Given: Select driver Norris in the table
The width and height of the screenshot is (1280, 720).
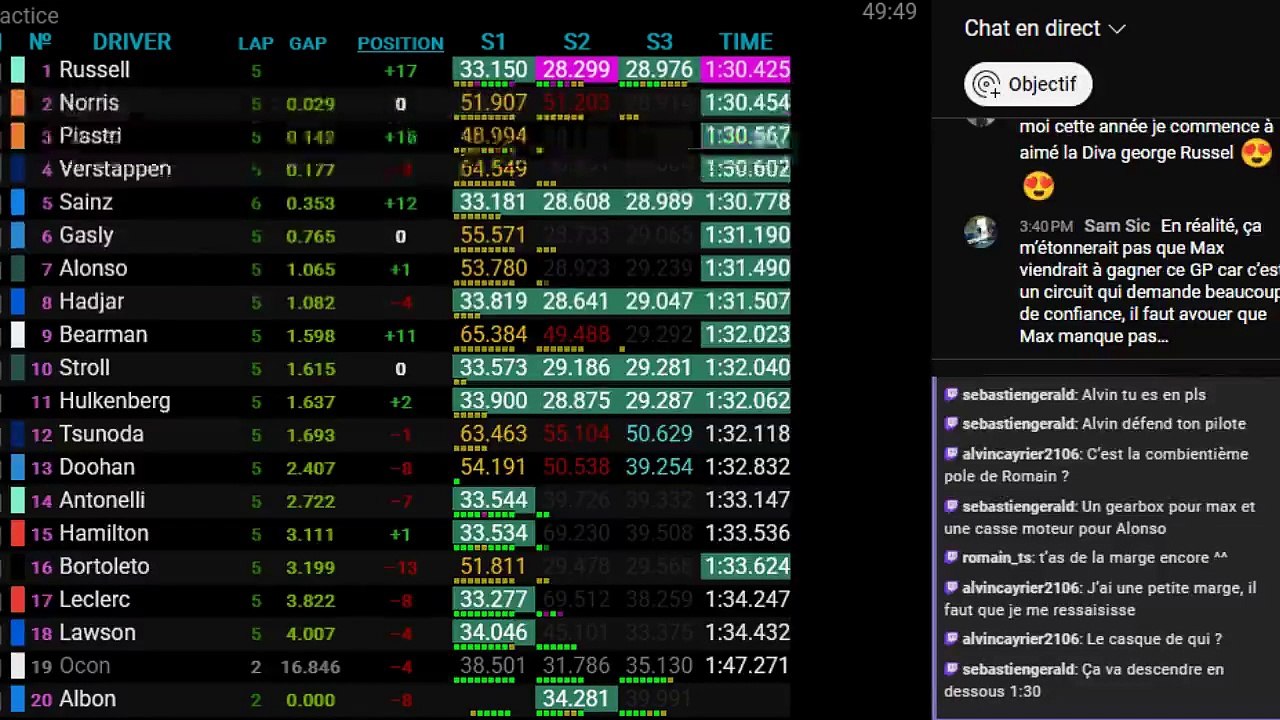Looking at the screenshot, I should 89,103.
